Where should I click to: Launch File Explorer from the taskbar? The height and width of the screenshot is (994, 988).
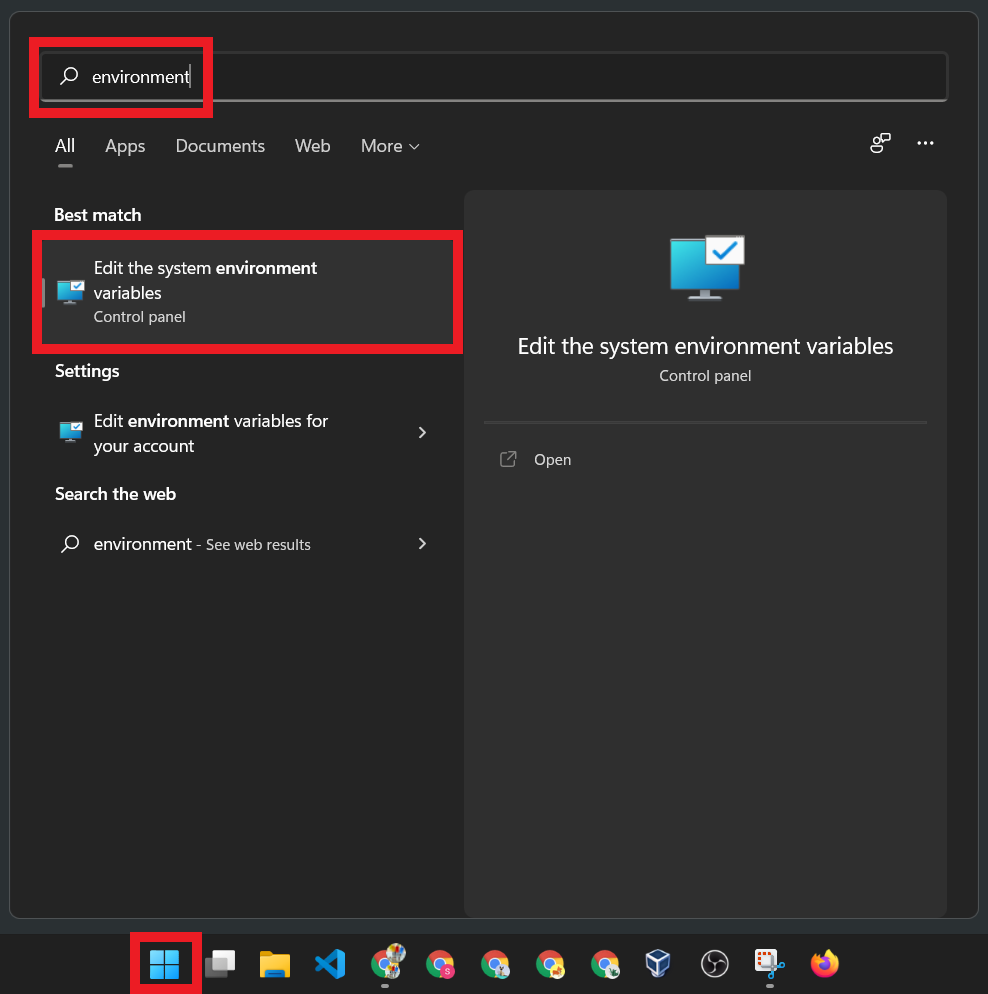point(275,964)
